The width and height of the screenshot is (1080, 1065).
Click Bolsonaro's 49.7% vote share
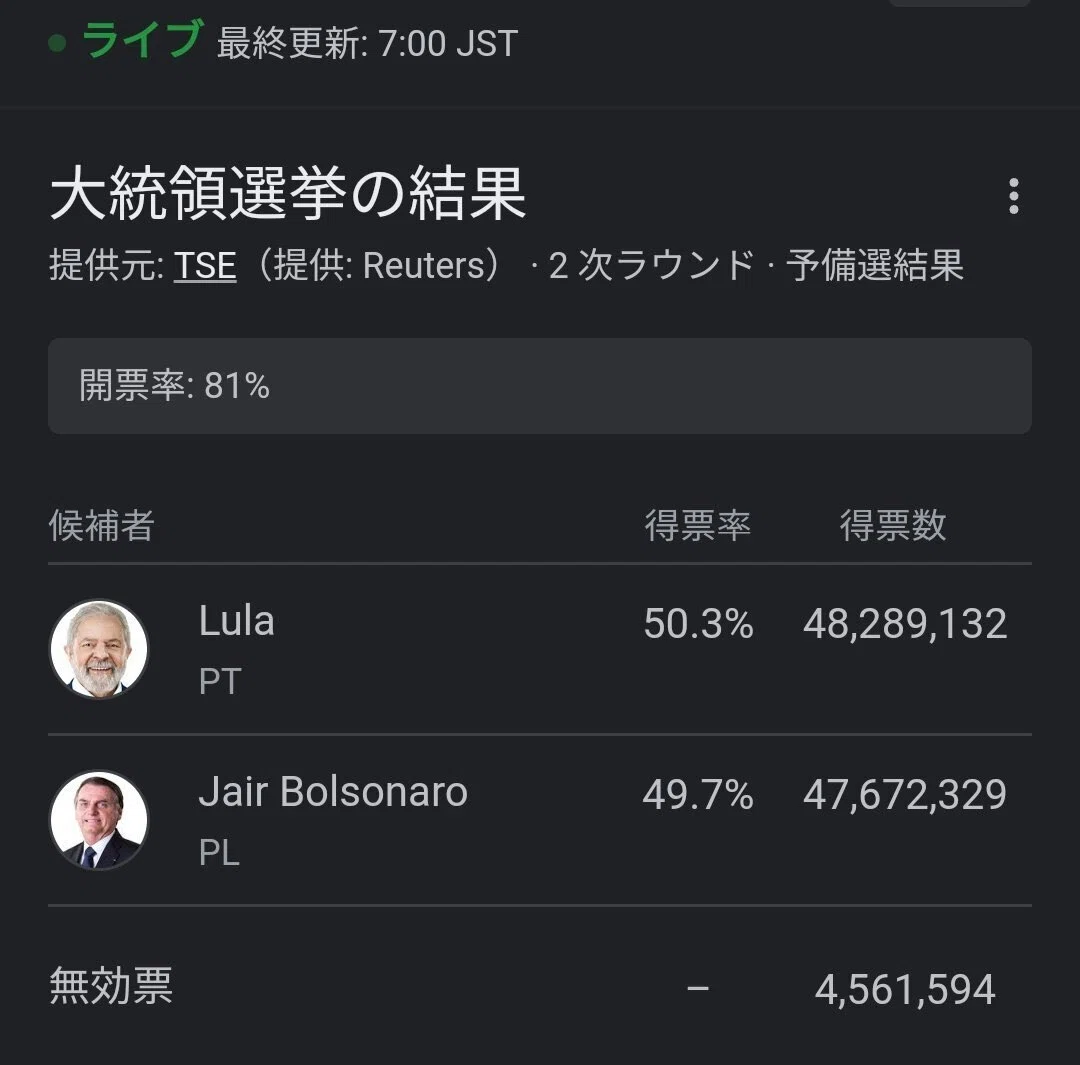(x=698, y=795)
